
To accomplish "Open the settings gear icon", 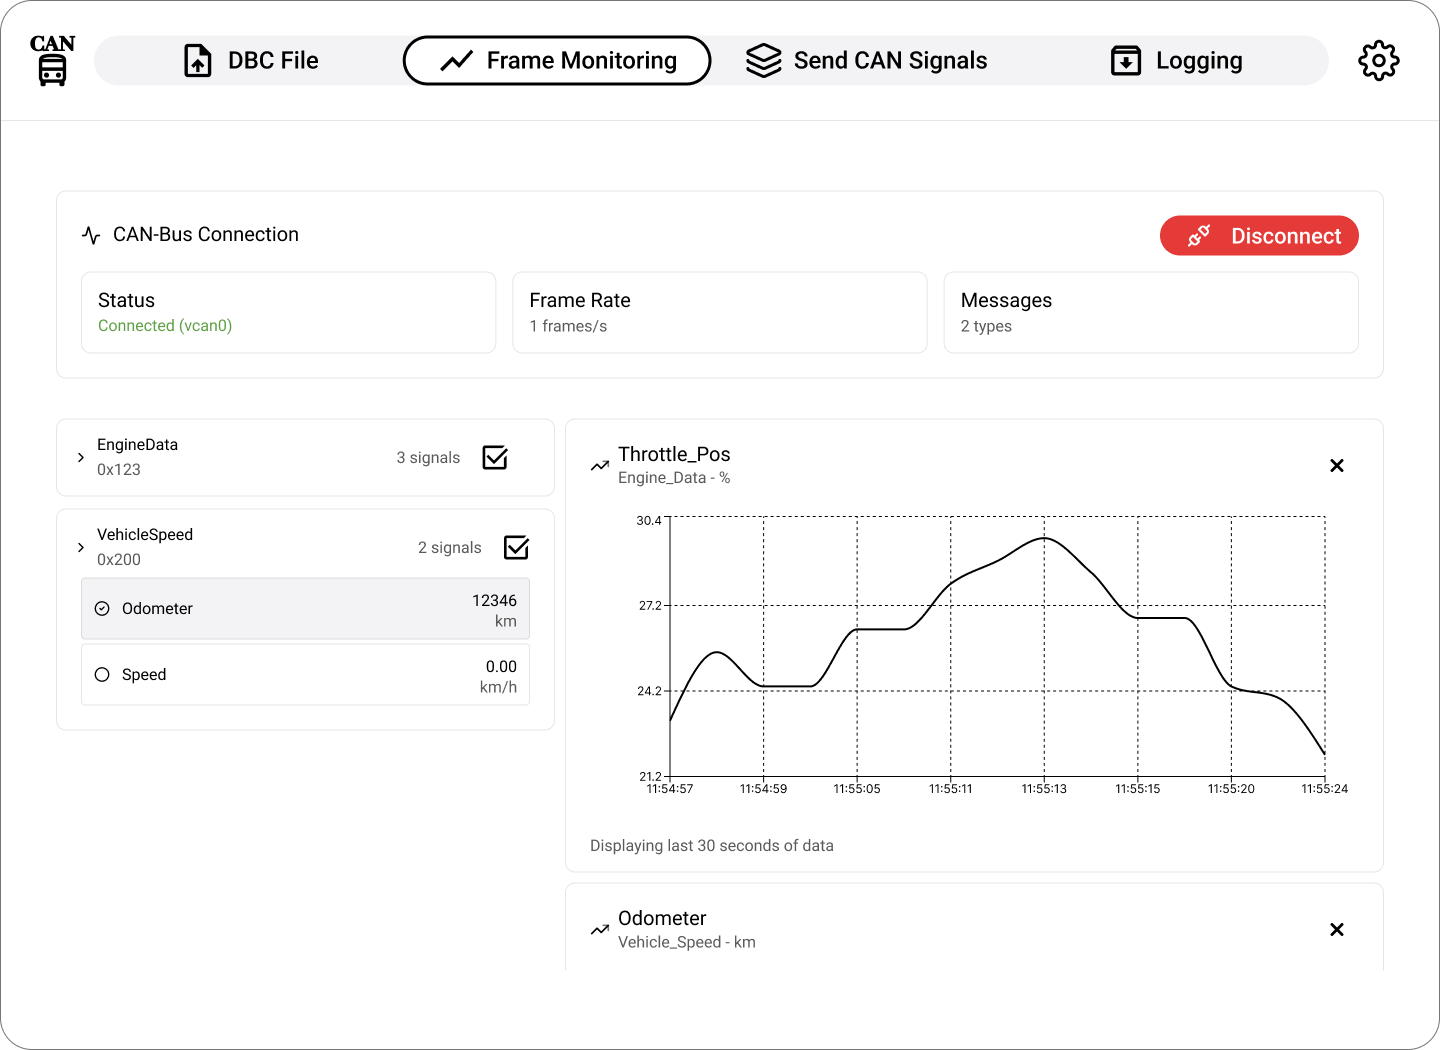I will coord(1378,61).
